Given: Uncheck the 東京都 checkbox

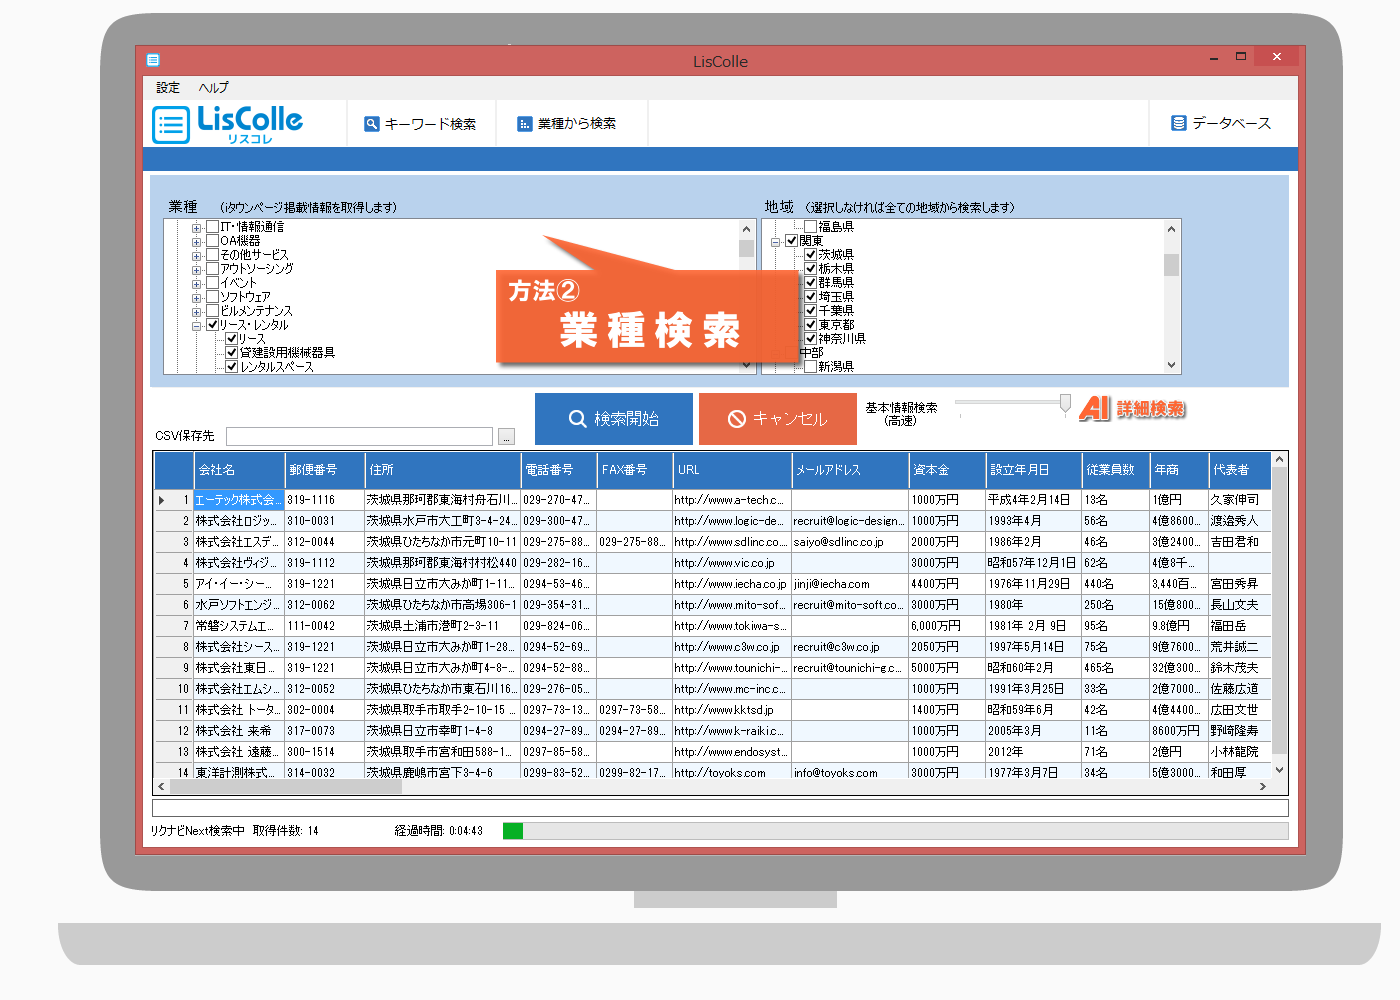Looking at the screenshot, I should 811,325.
